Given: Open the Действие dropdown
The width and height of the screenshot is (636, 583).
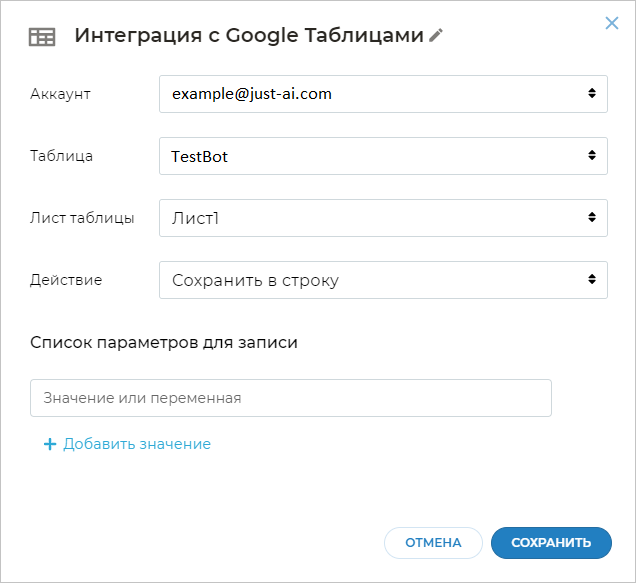Looking at the screenshot, I should (x=383, y=280).
